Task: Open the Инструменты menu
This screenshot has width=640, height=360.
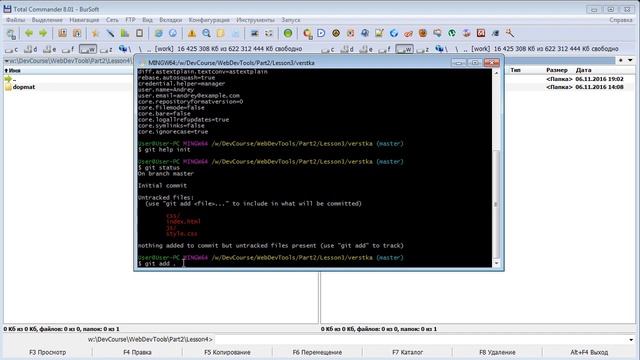Action: tap(256, 20)
